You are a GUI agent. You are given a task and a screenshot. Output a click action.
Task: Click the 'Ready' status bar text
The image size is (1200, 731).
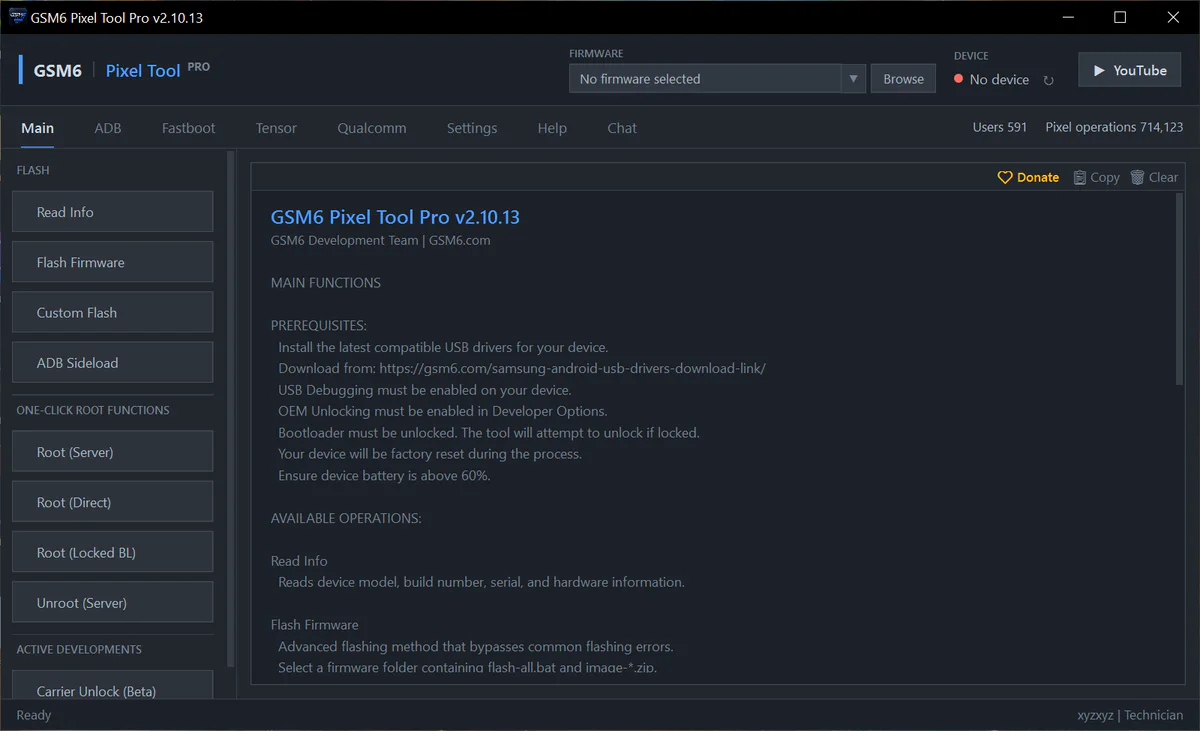click(x=34, y=715)
